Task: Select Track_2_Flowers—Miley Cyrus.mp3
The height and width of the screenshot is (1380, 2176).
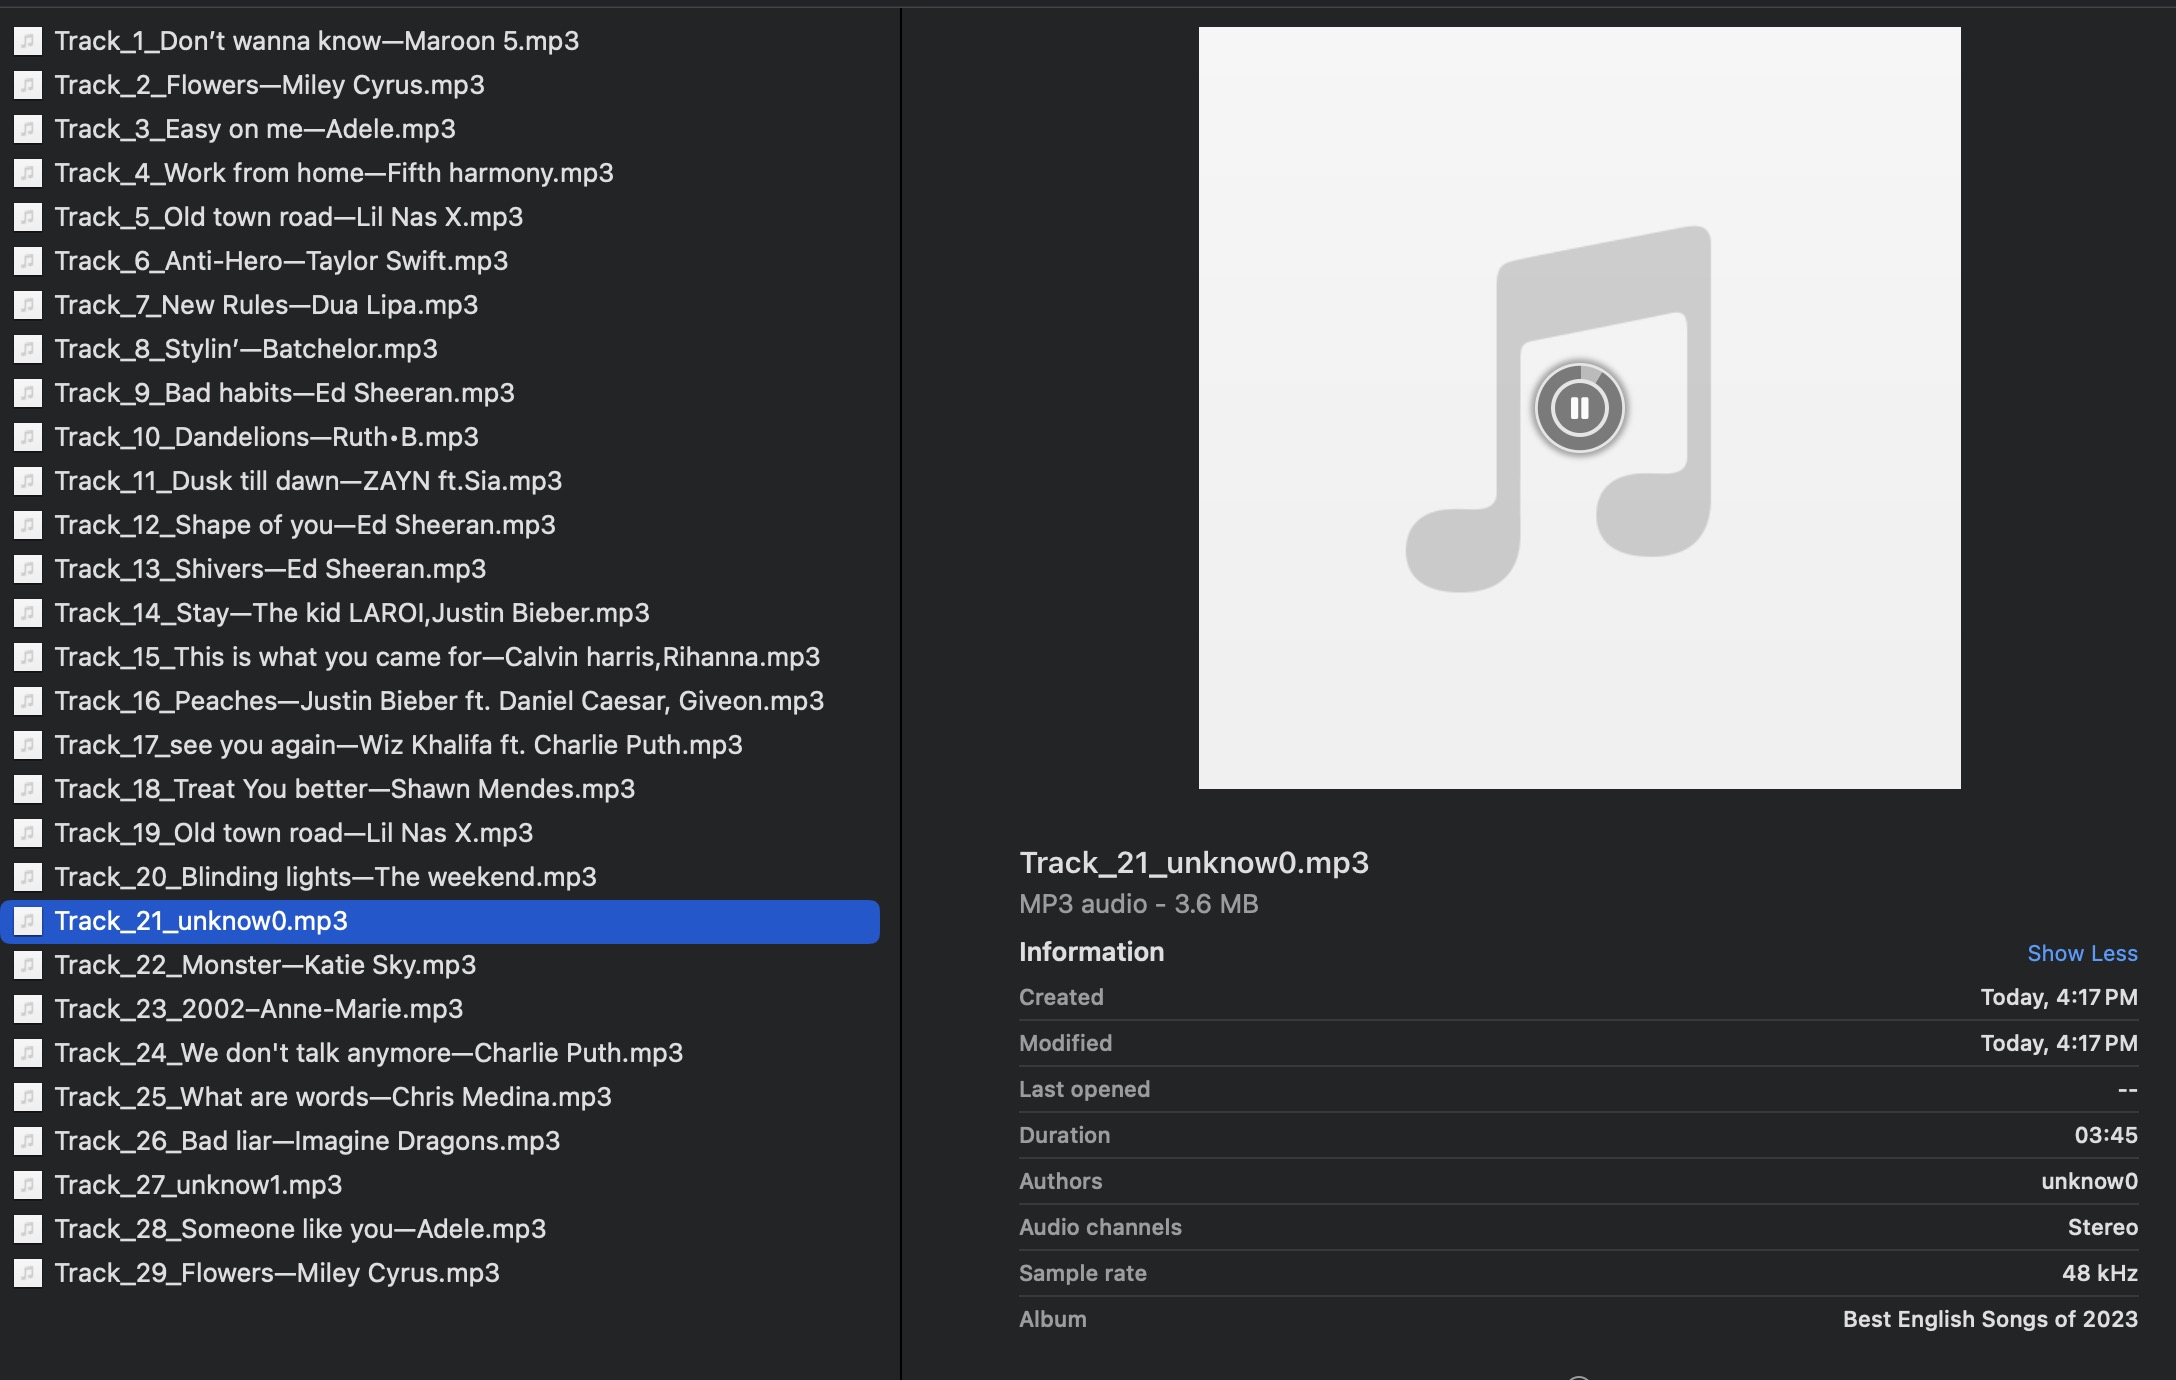Action: (x=269, y=85)
